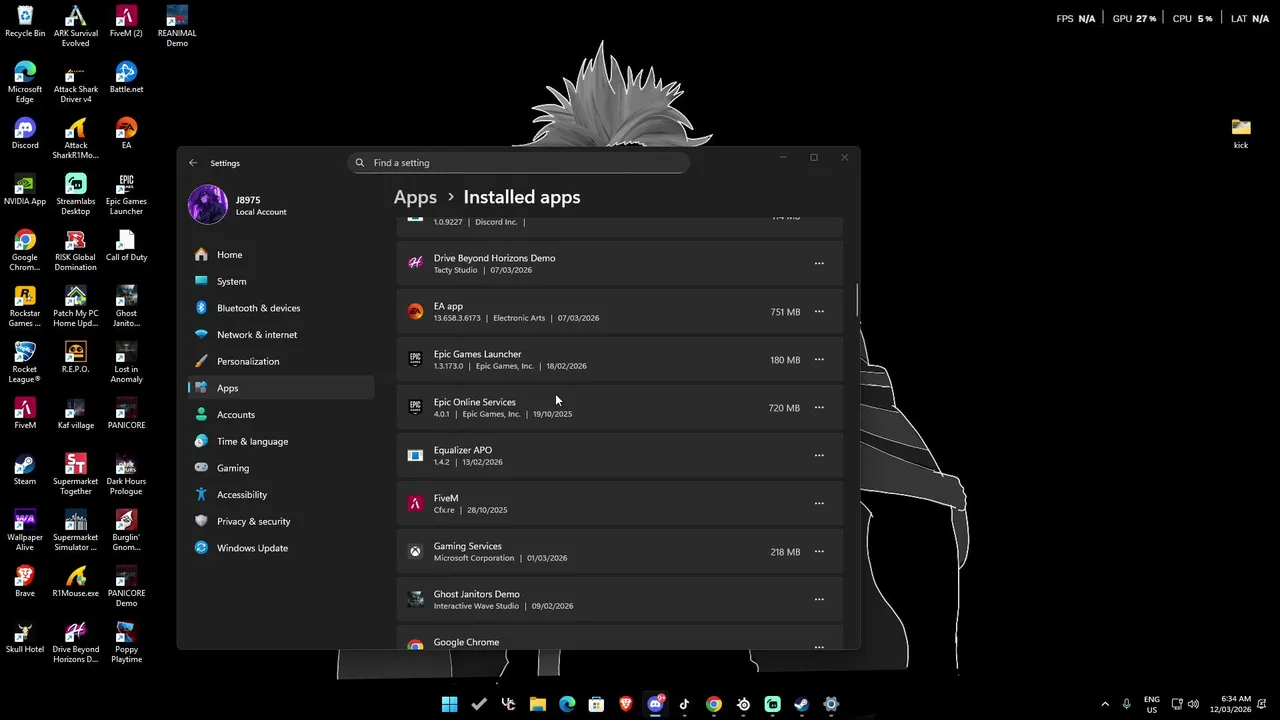
Task: Click the Discord taskbar icon with notification badge
Action: (655, 704)
